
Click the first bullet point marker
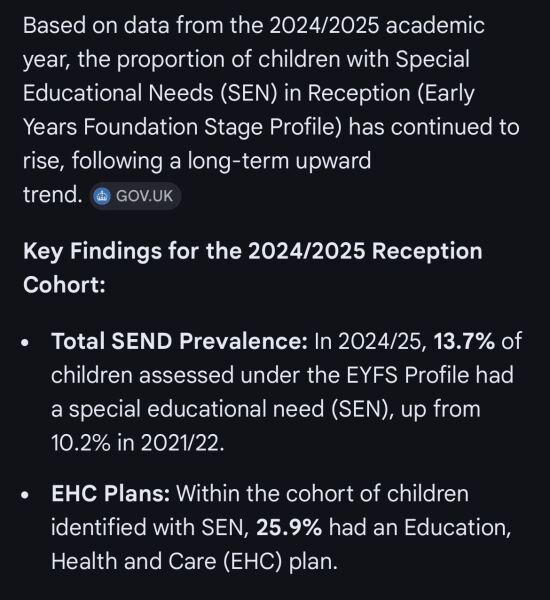click(x=25, y=342)
